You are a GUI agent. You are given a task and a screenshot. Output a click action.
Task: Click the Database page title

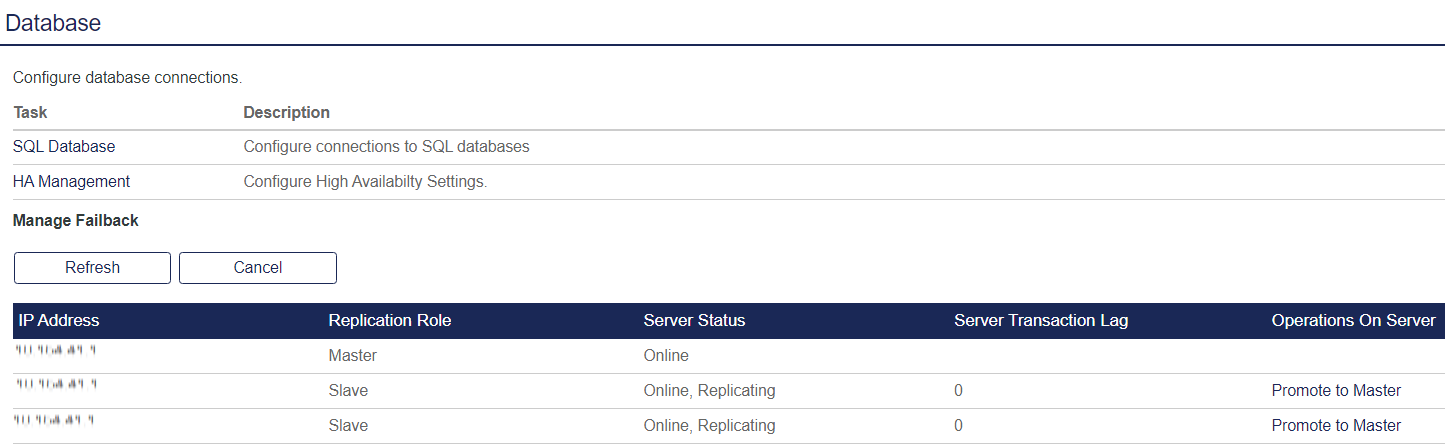[53, 23]
